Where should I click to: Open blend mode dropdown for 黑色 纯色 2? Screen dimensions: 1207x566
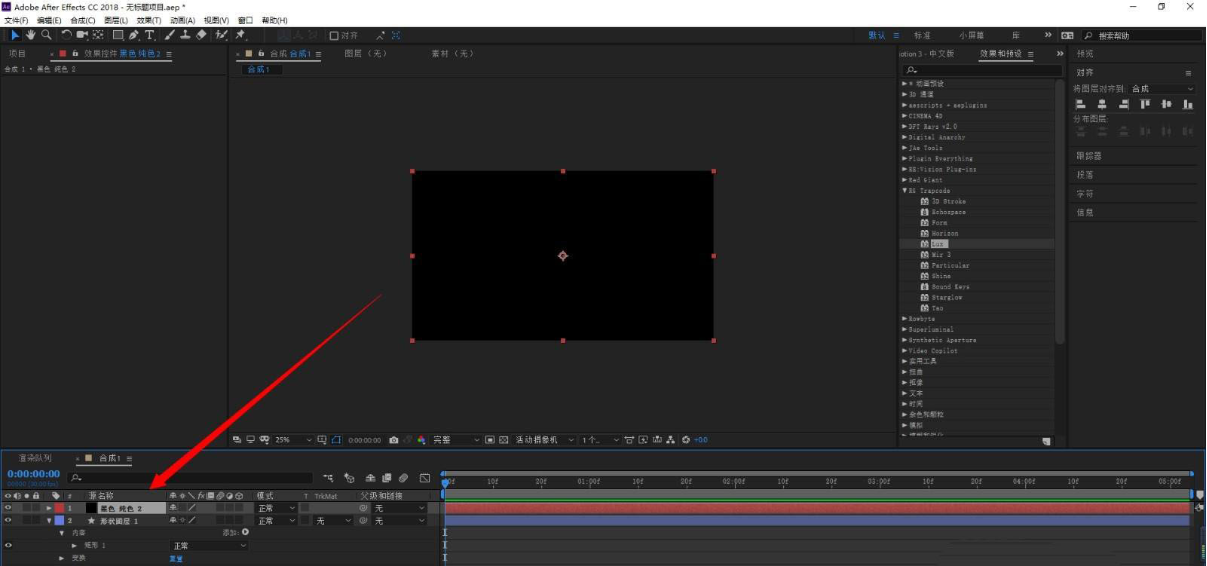click(x=276, y=508)
